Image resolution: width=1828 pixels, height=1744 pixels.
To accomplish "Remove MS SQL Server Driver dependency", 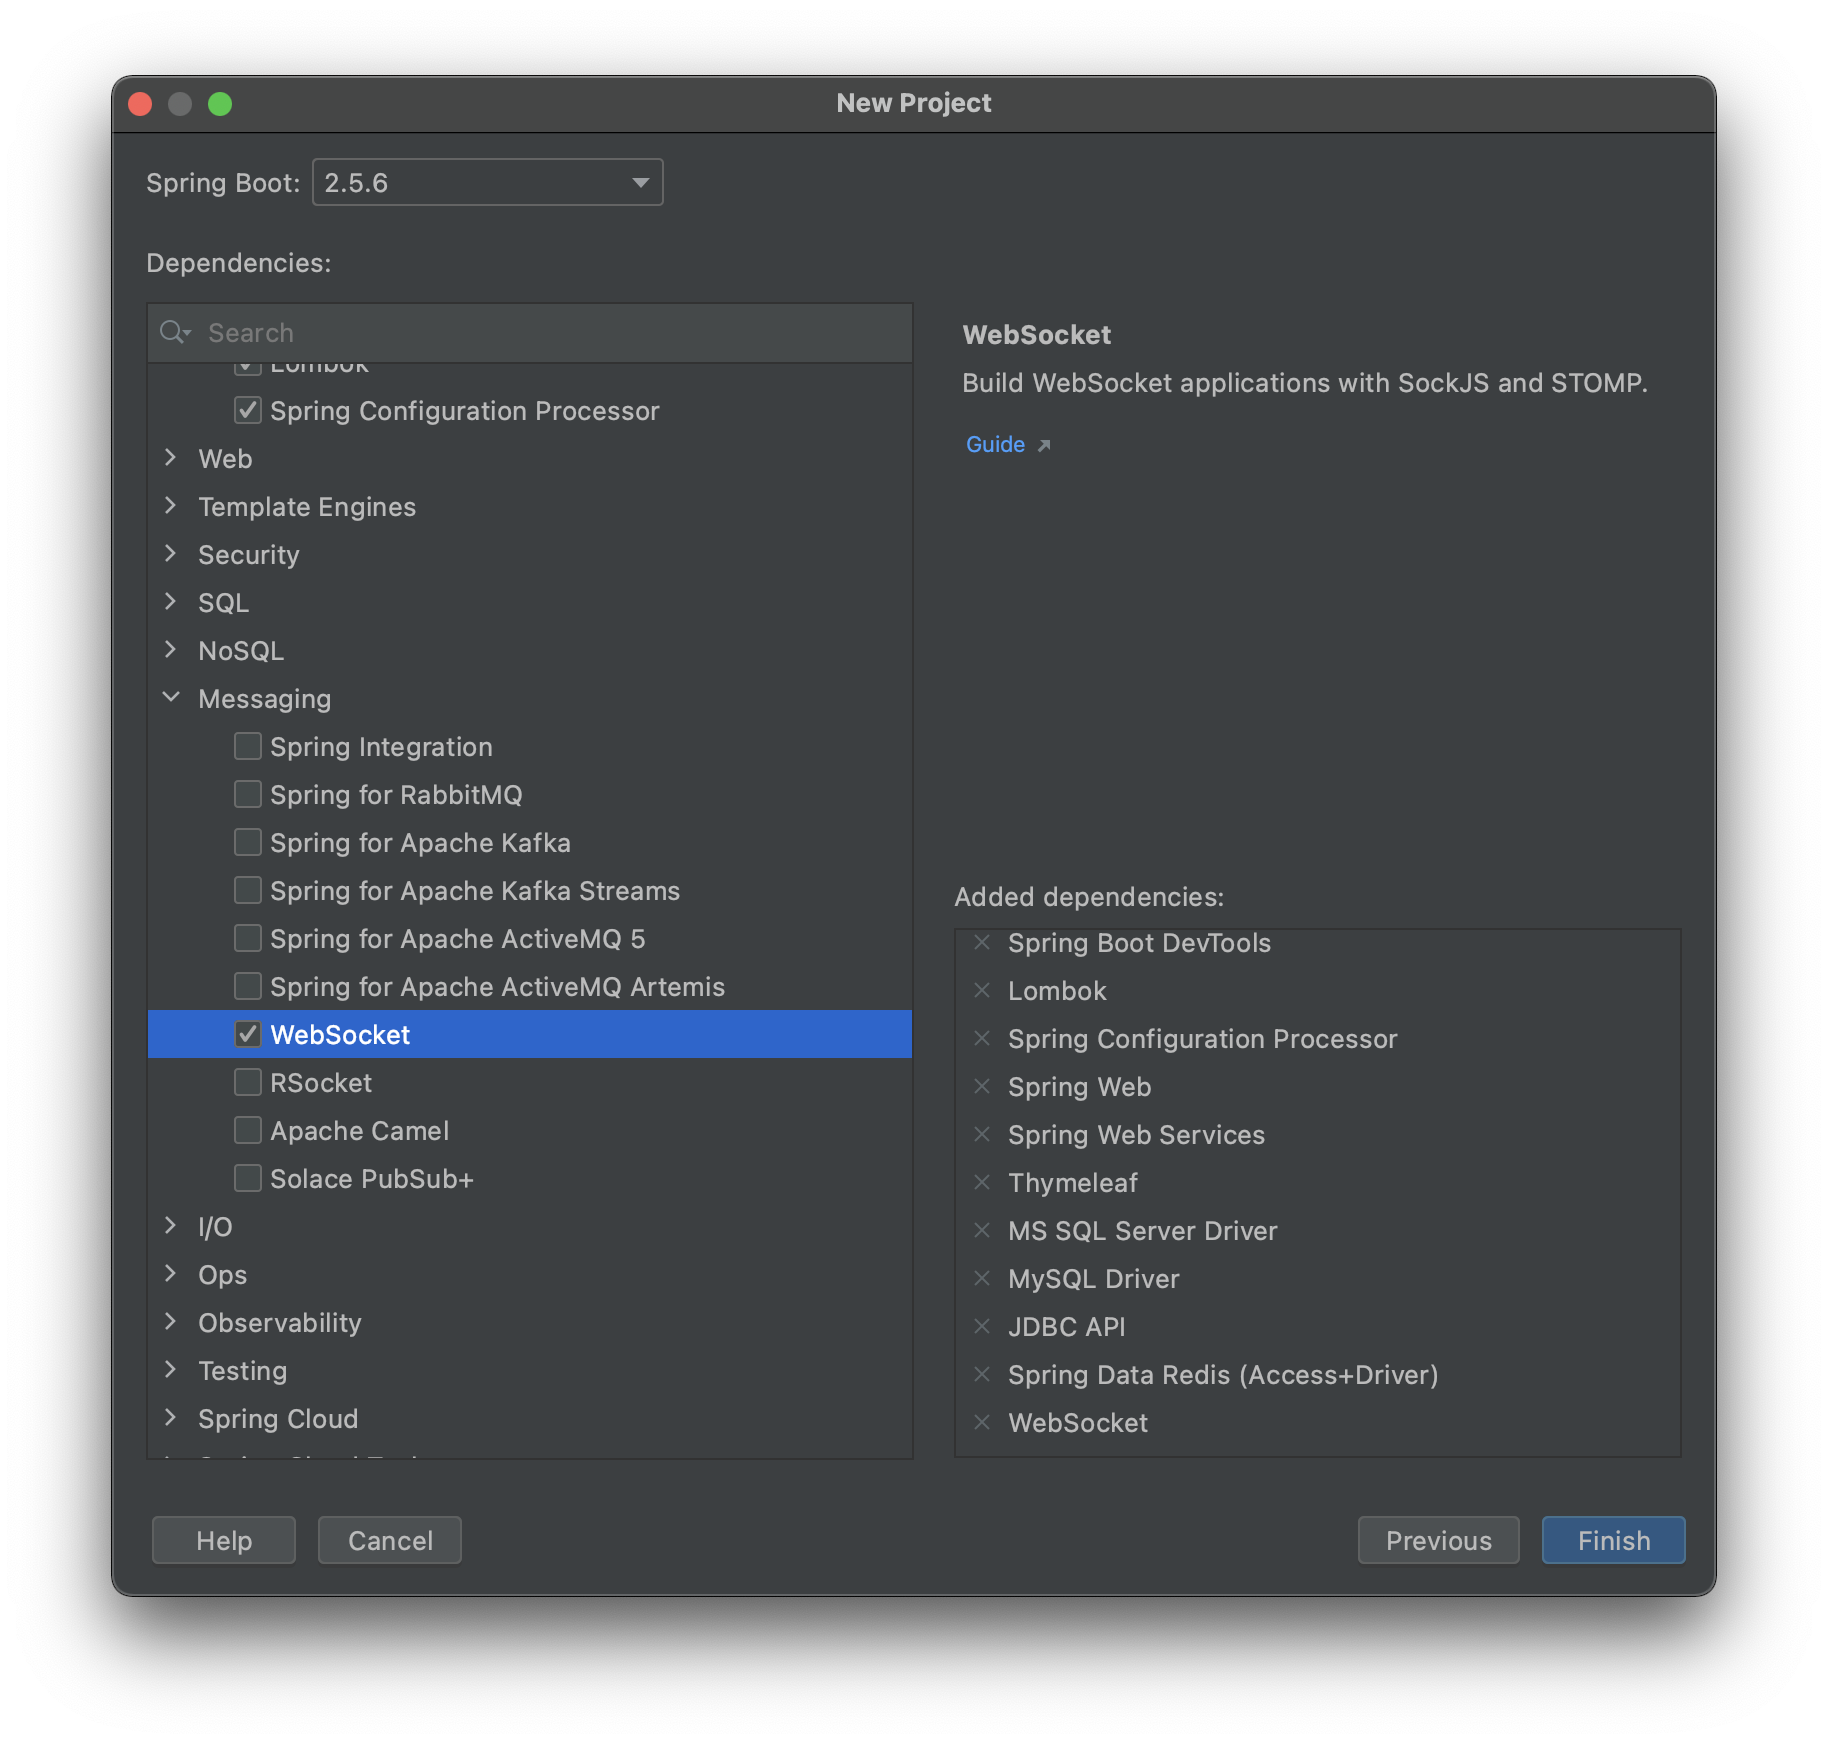I will [x=982, y=1230].
